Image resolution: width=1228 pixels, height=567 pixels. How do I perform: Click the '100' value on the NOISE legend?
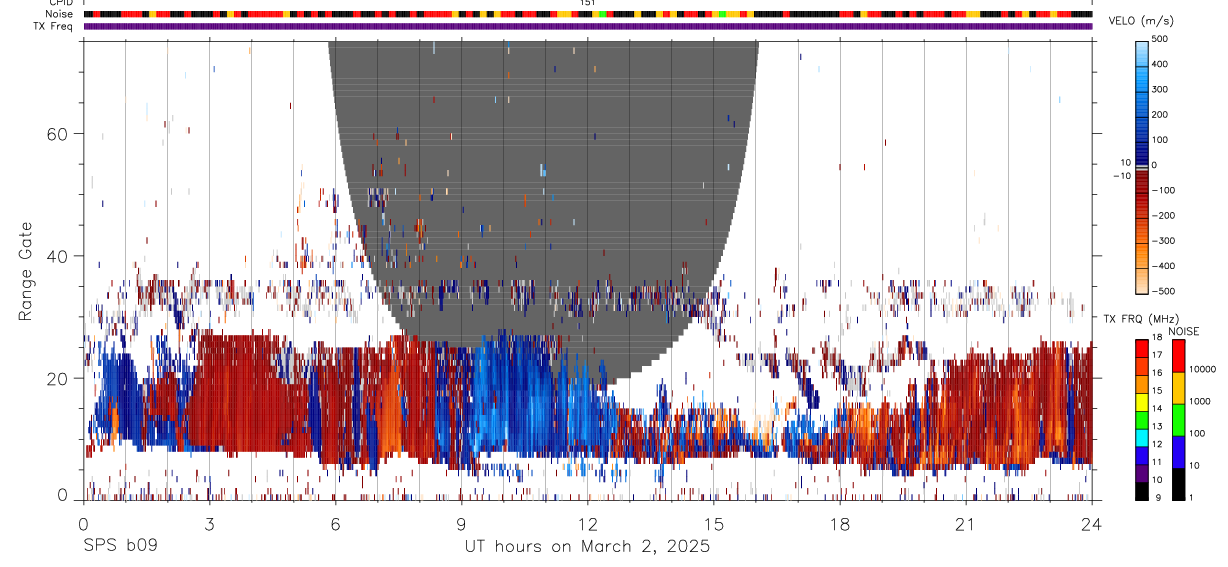tap(1198, 433)
